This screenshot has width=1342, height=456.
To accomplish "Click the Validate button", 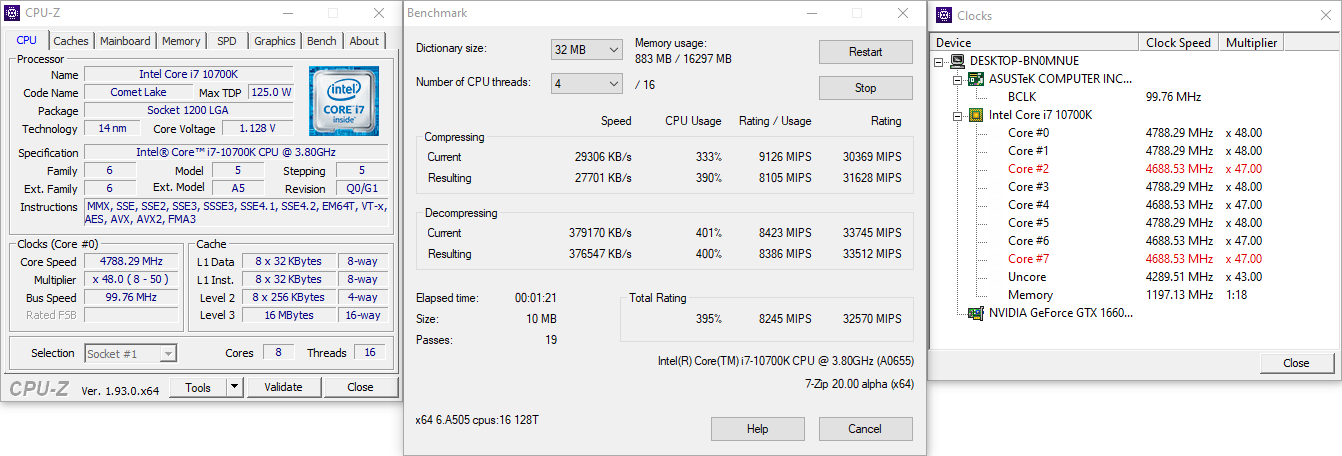I will 282,387.
